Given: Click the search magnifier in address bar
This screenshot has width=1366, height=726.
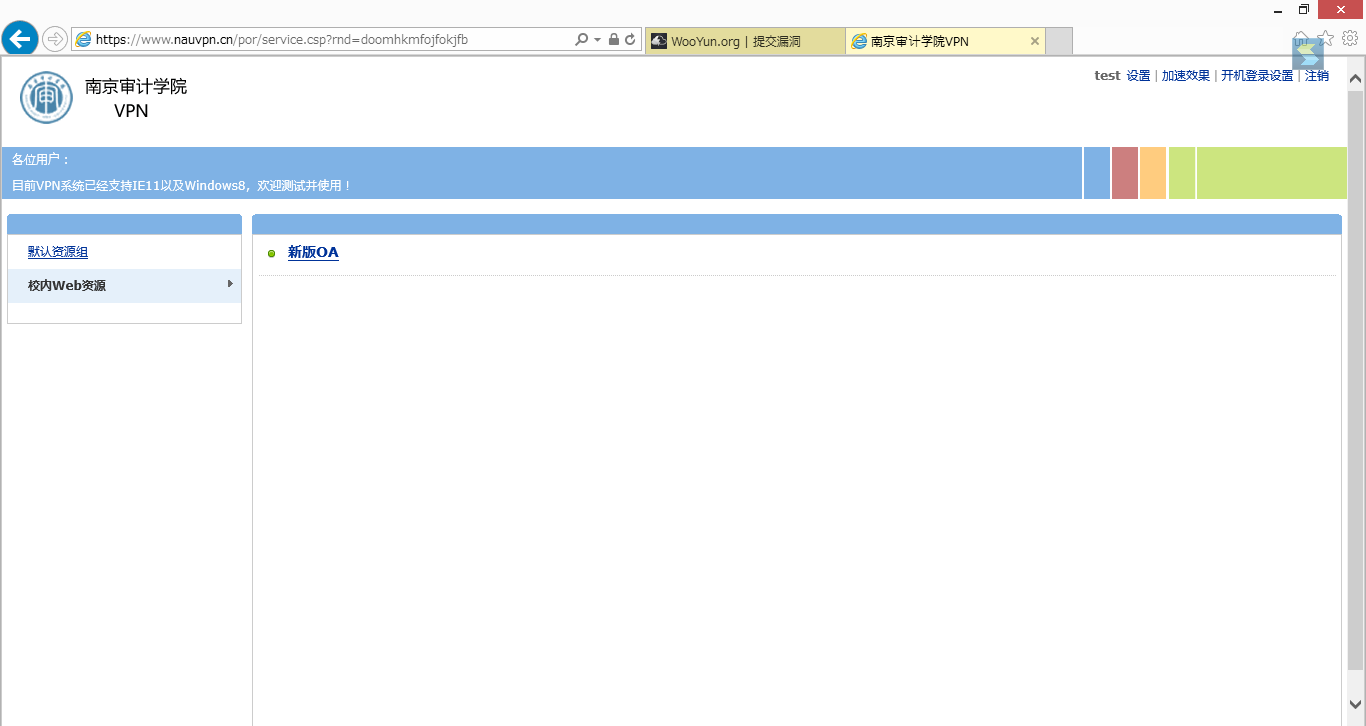Looking at the screenshot, I should point(582,40).
